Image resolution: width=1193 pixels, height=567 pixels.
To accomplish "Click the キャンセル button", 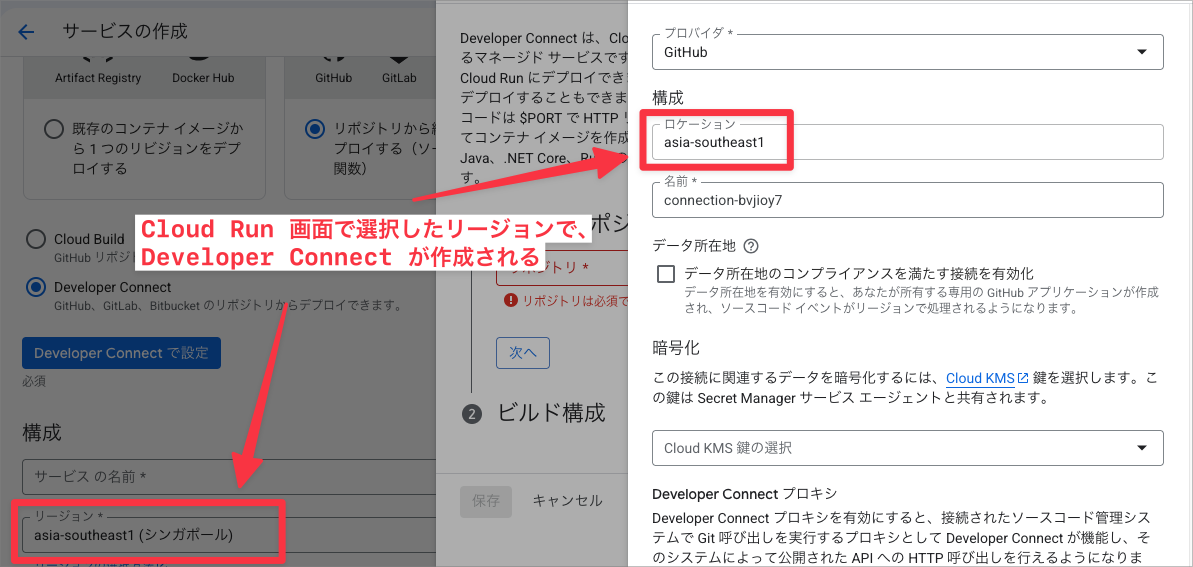I will [567, 501].
